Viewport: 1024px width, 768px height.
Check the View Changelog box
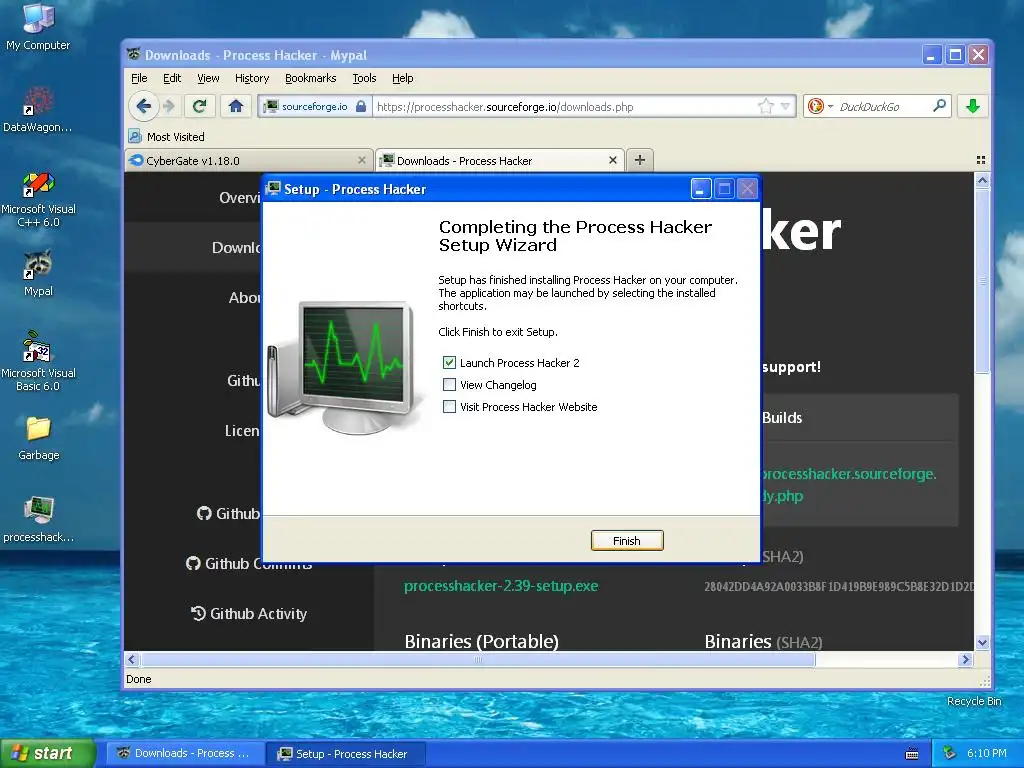tap(449, 385)
